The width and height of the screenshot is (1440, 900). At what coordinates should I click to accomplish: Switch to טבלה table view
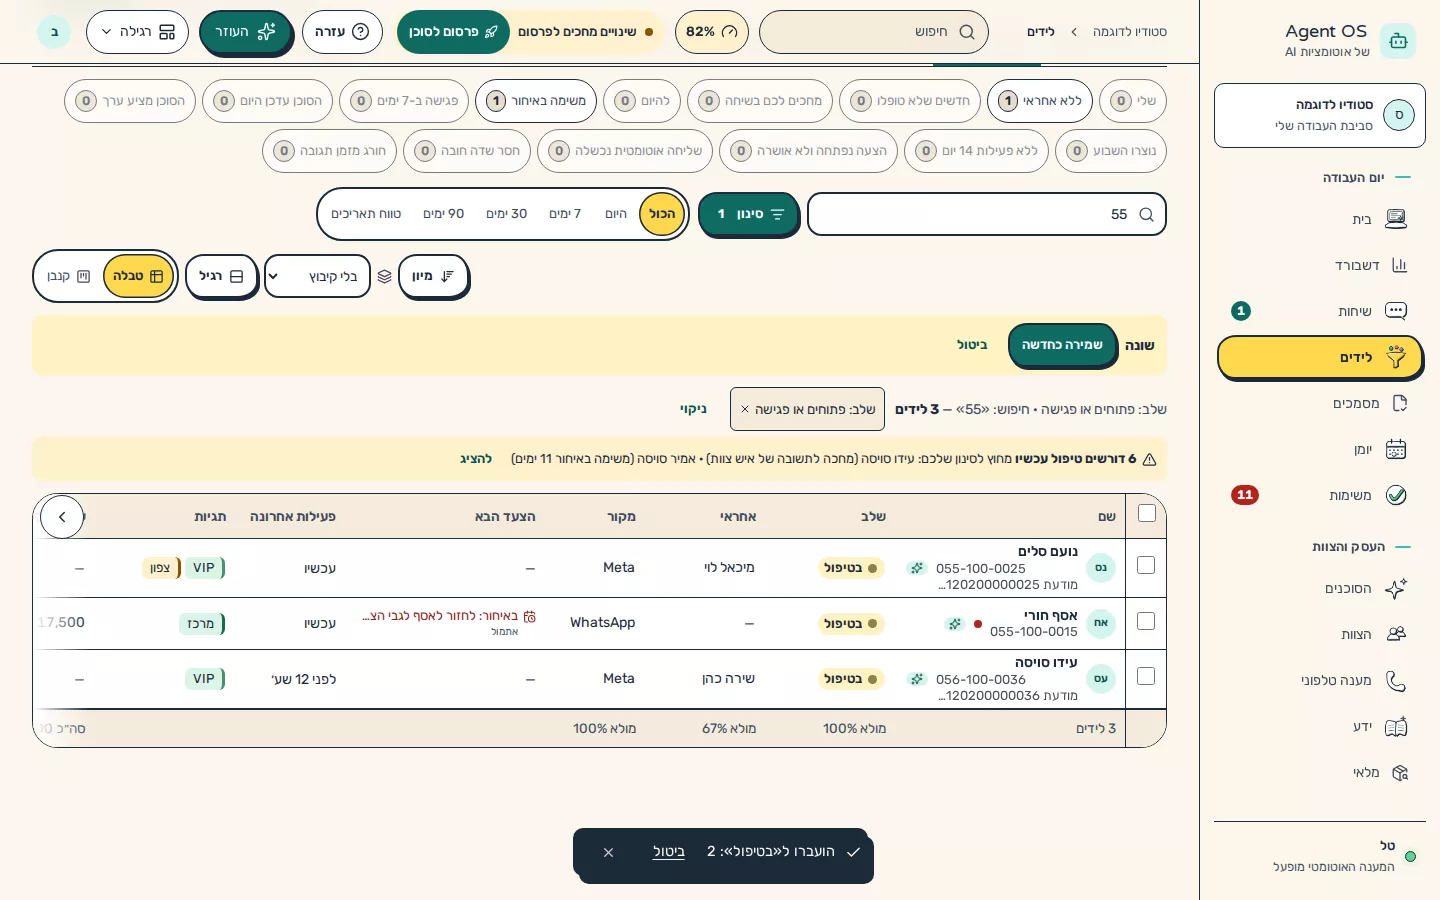[138, 276]
